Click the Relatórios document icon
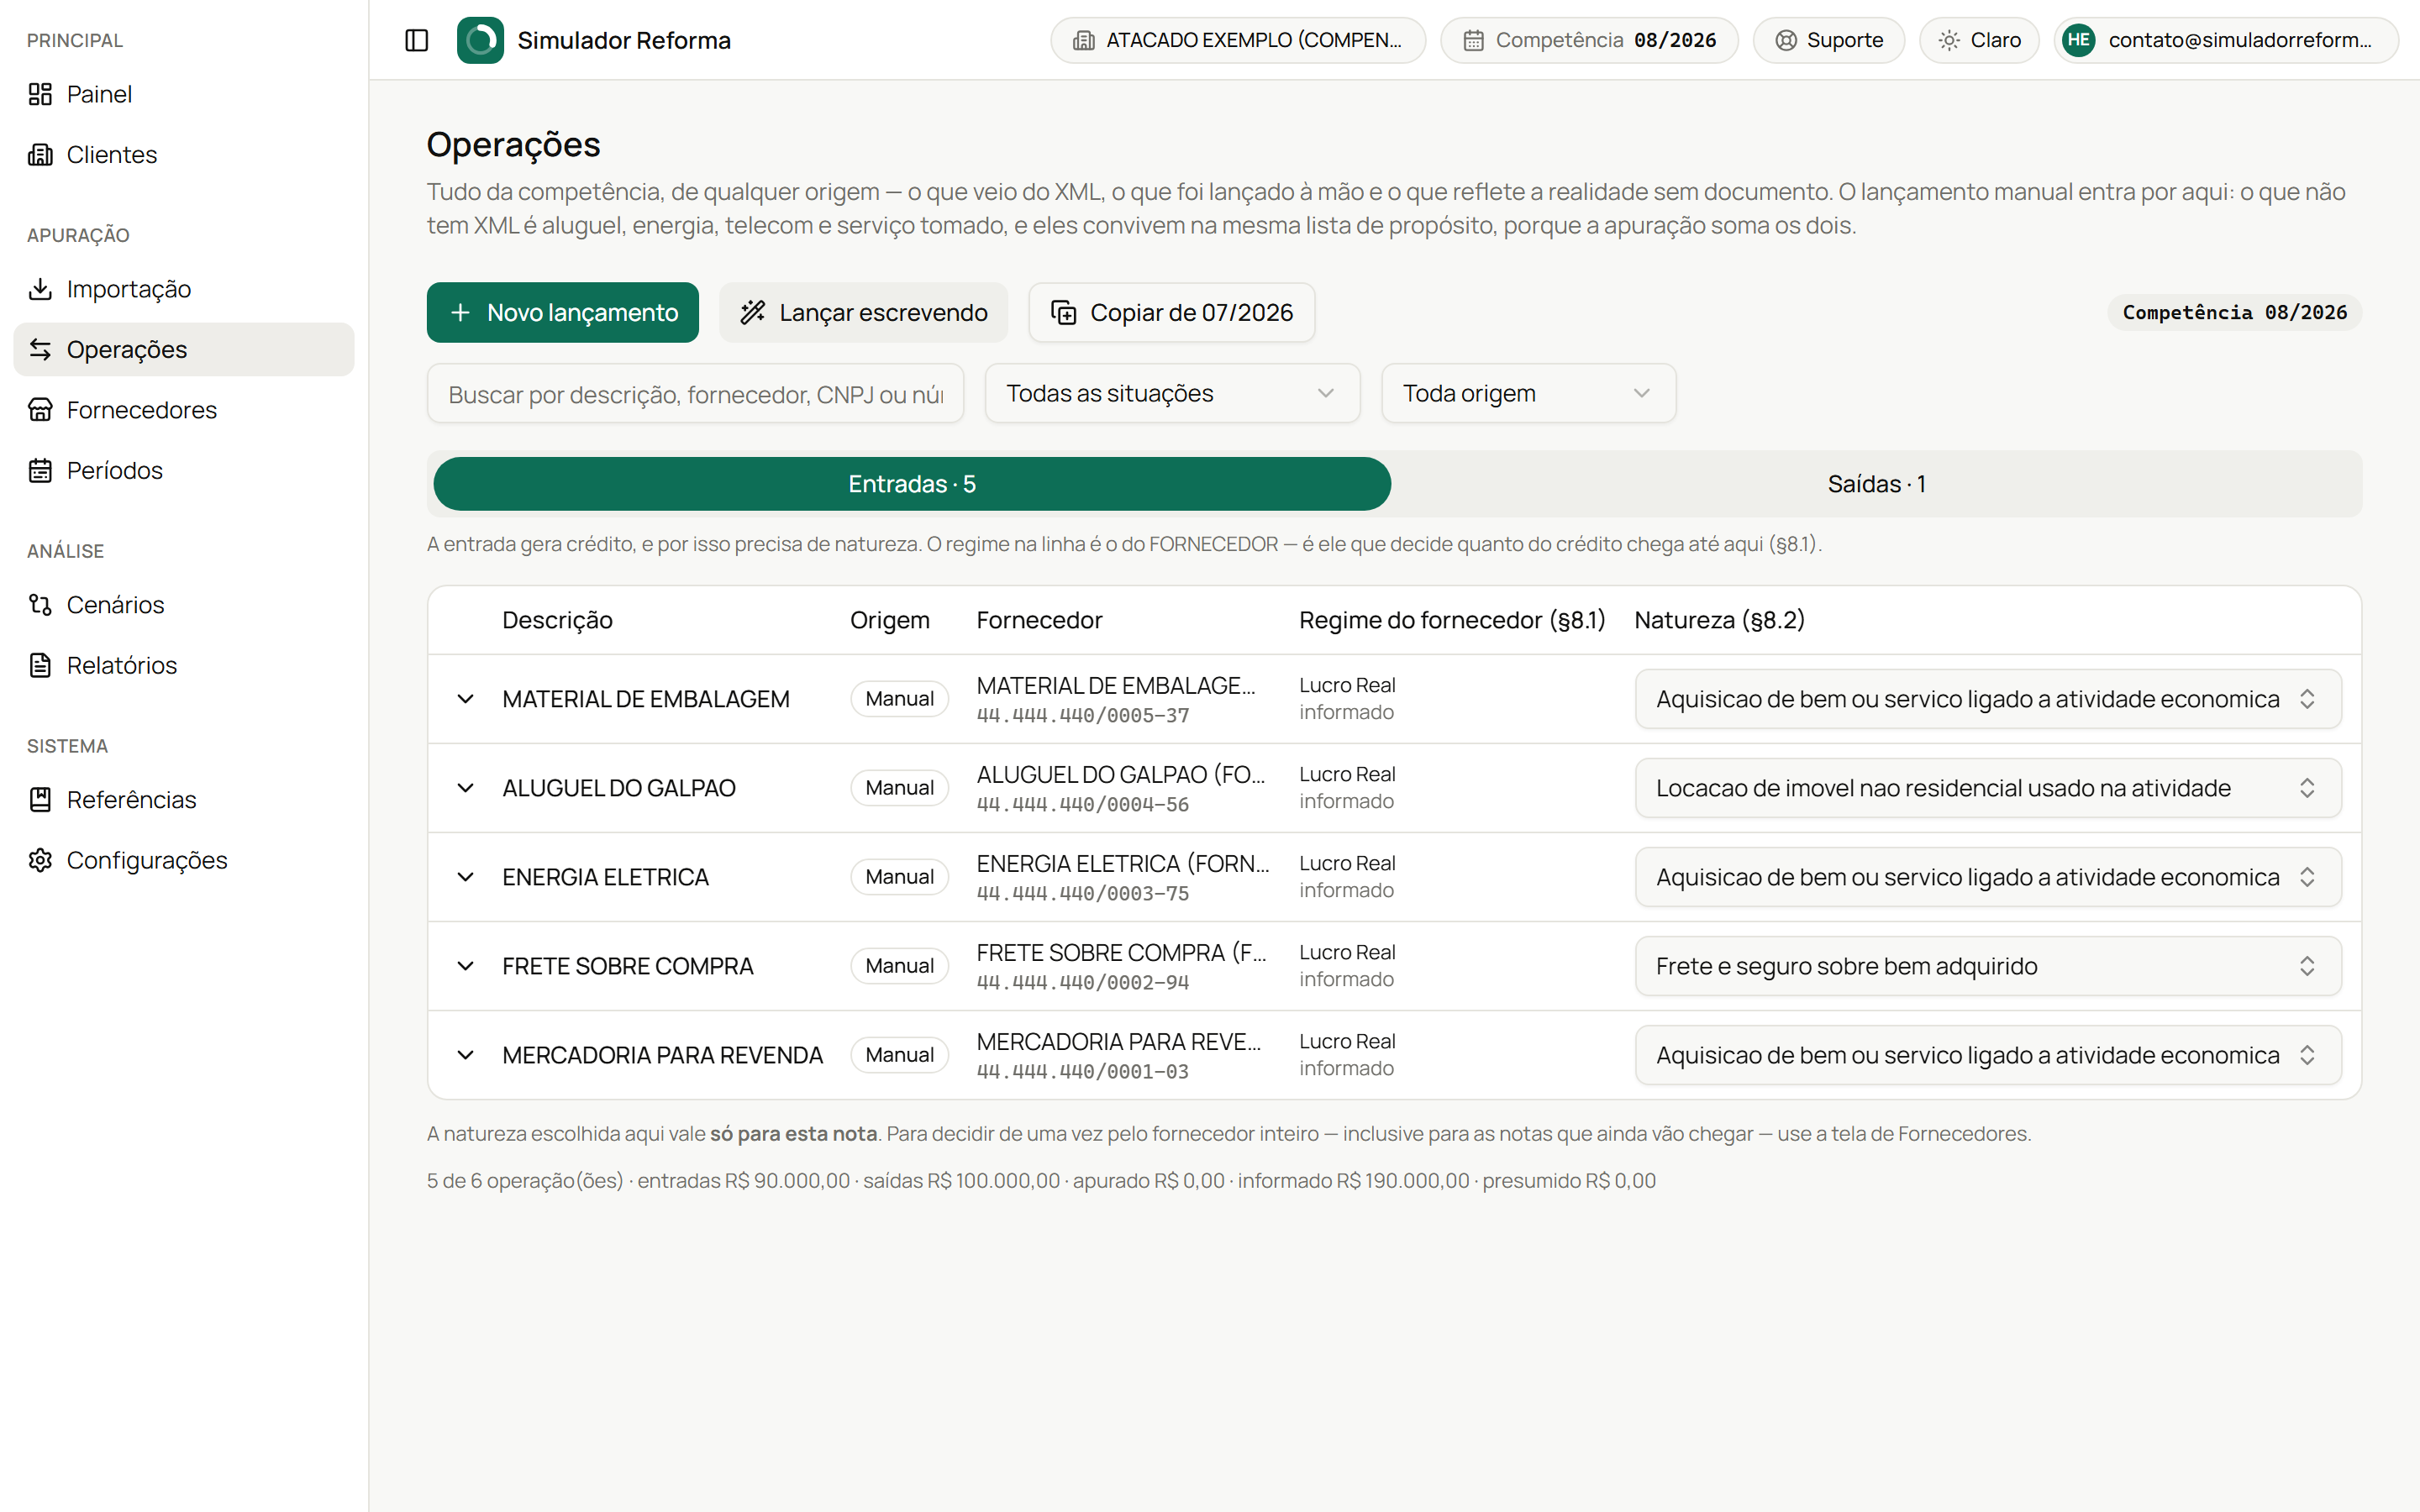Screen dimensions: 2420x1512 pos(40,665)
